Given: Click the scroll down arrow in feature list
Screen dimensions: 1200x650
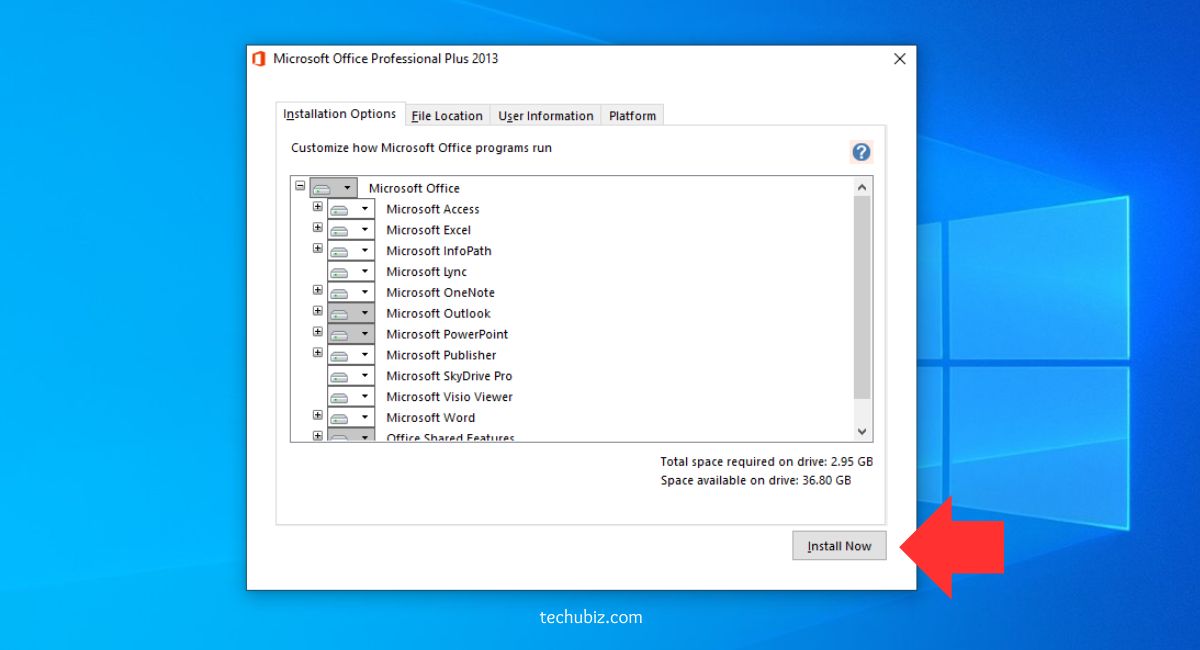Looking at the screenshot, I should [x=862, y=431].
